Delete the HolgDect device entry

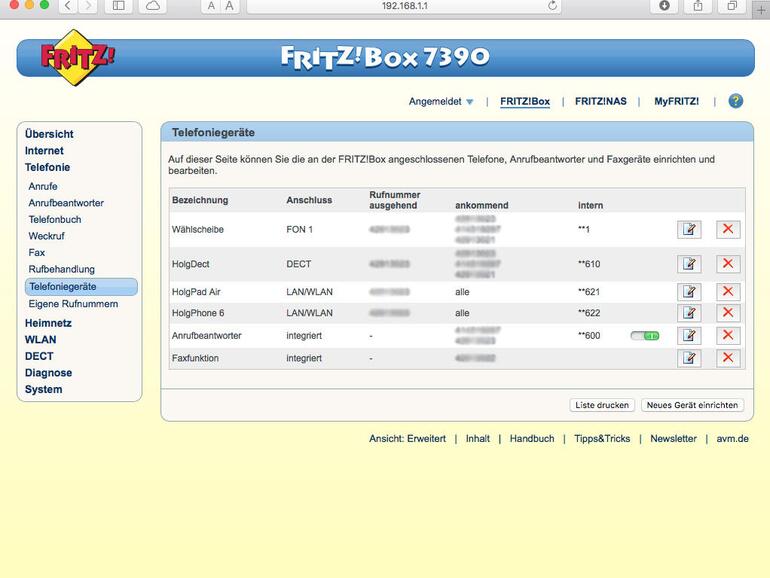coord(728,264)
